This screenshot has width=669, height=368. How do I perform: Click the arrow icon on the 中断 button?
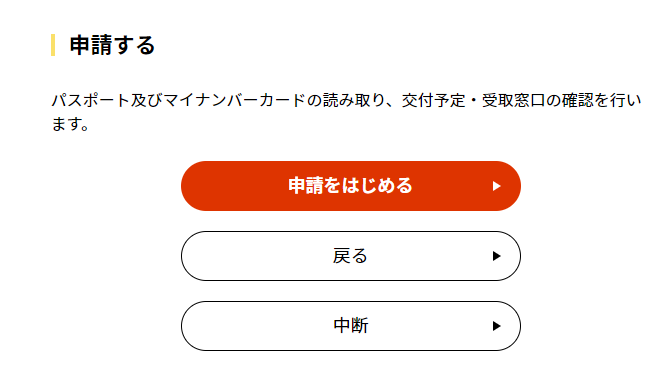[496, 326]
